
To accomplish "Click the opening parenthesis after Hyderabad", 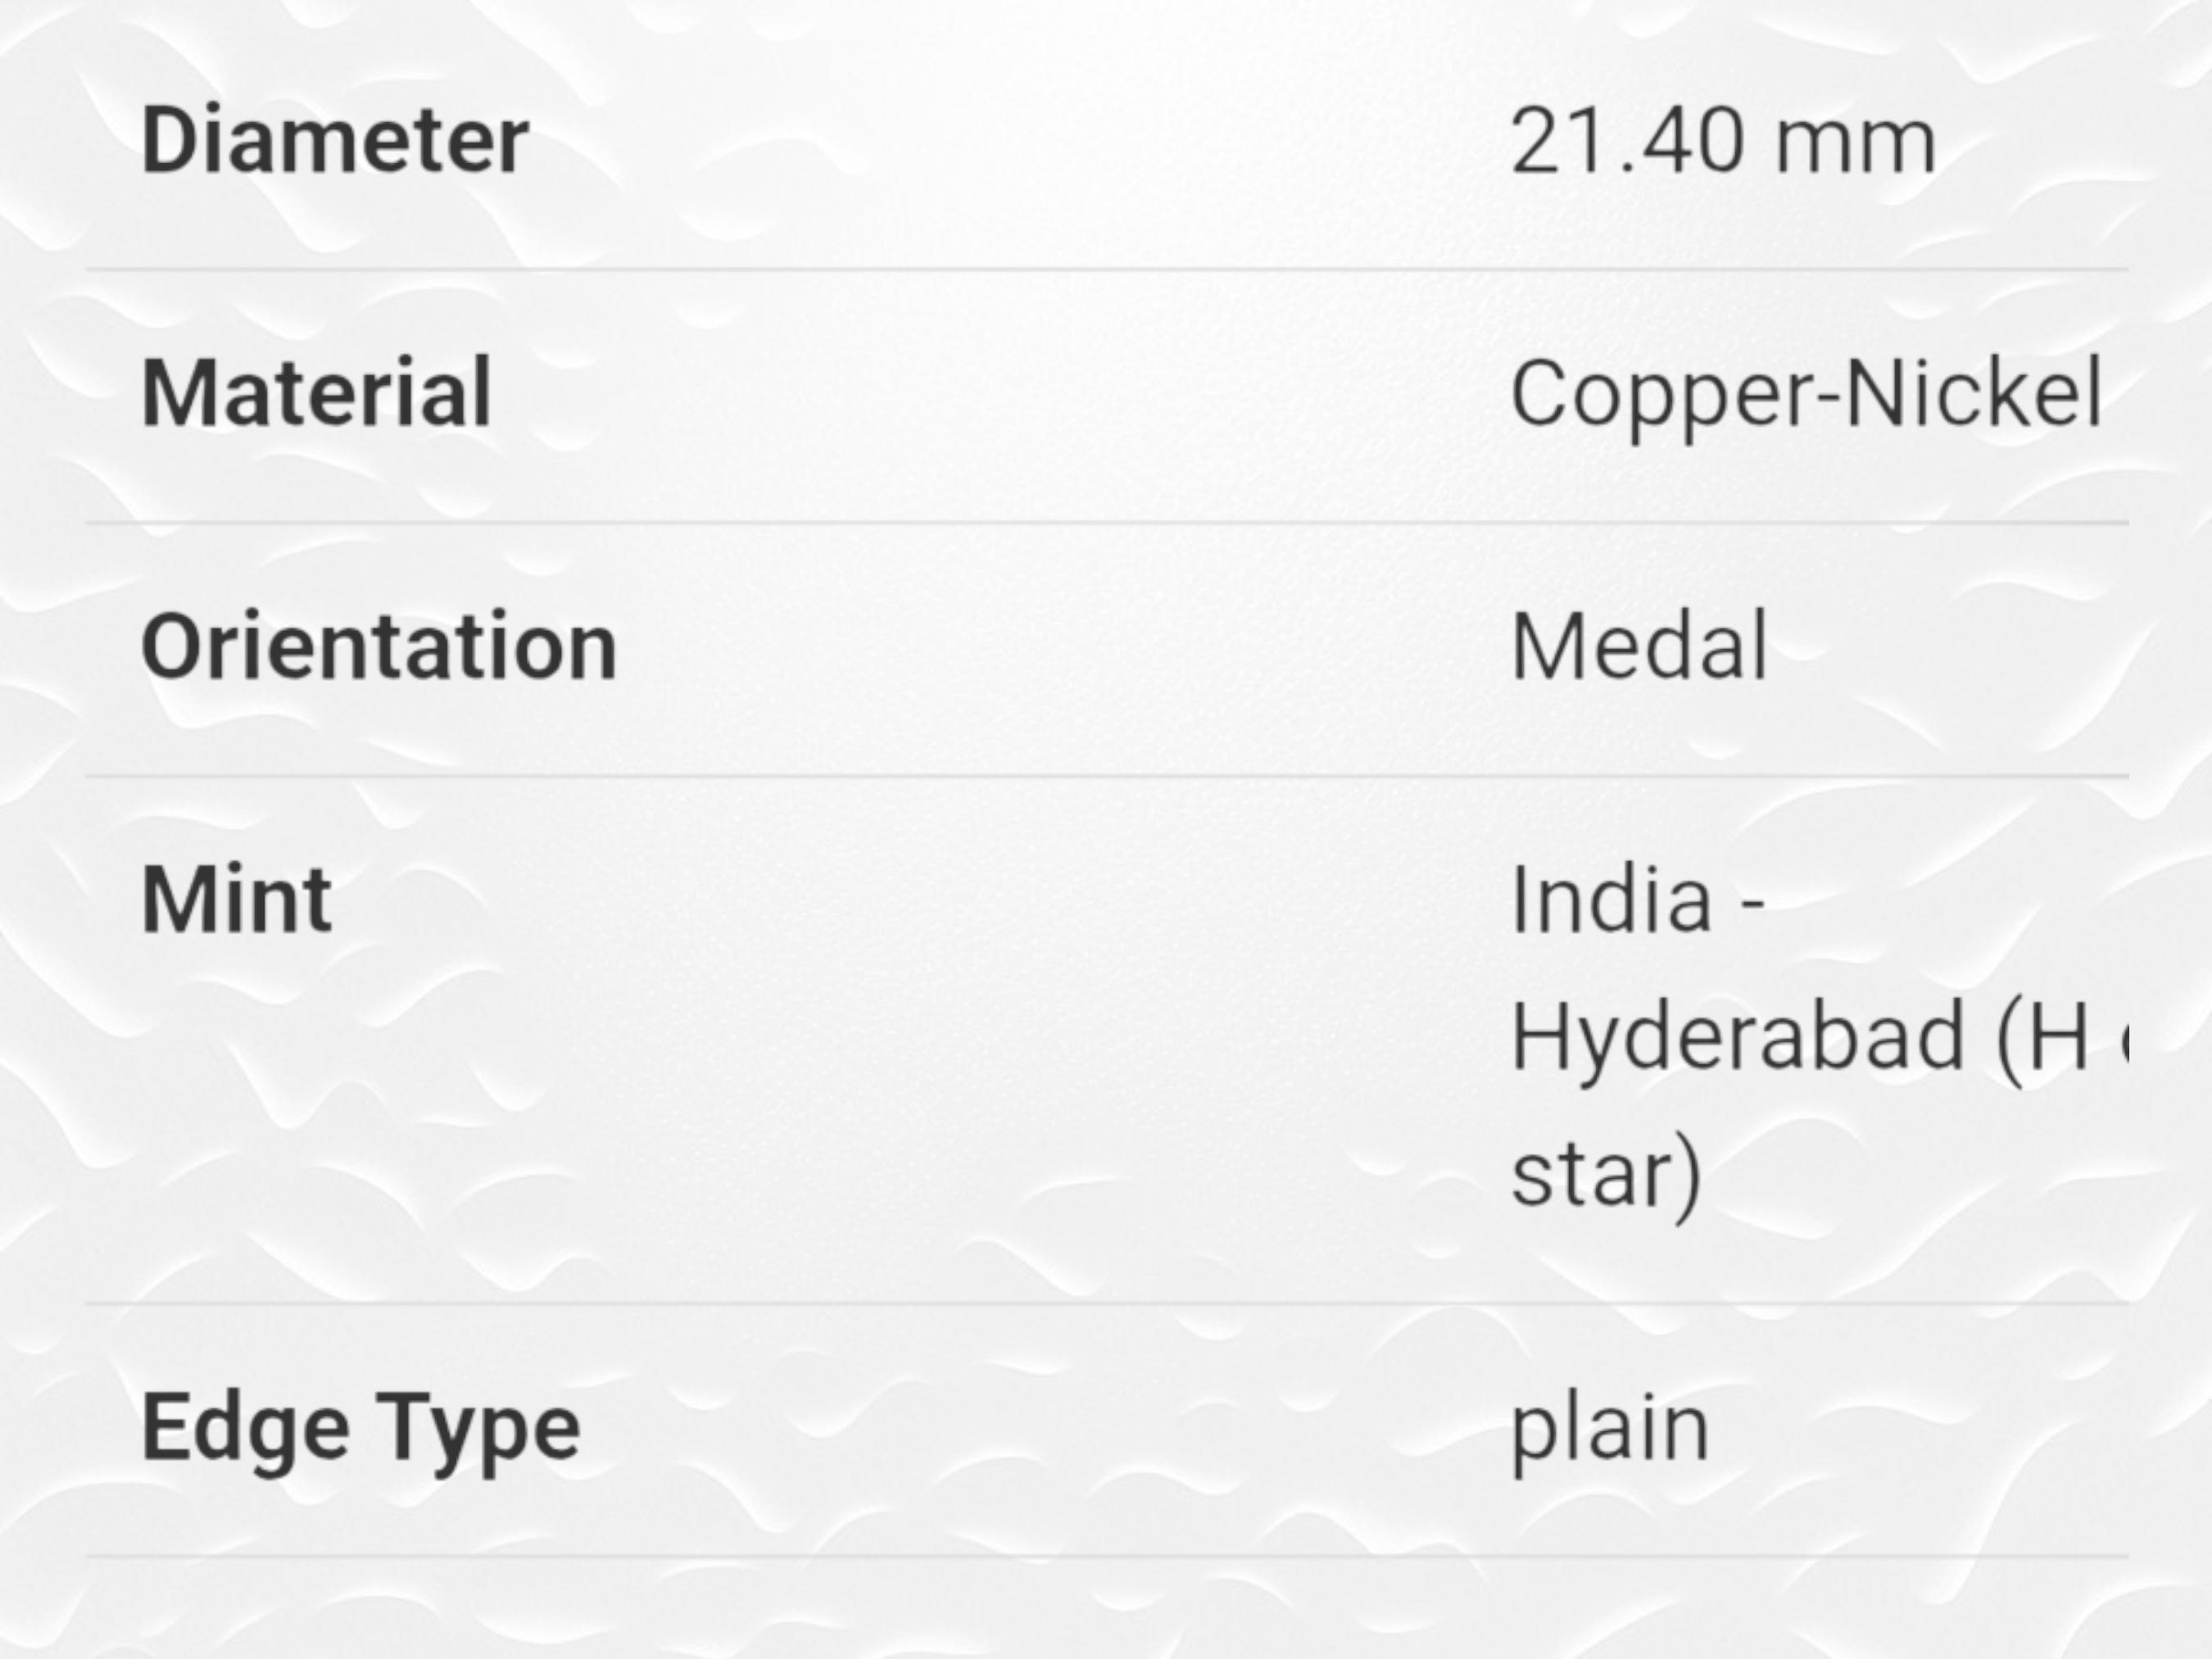I will point(2009,1041).
